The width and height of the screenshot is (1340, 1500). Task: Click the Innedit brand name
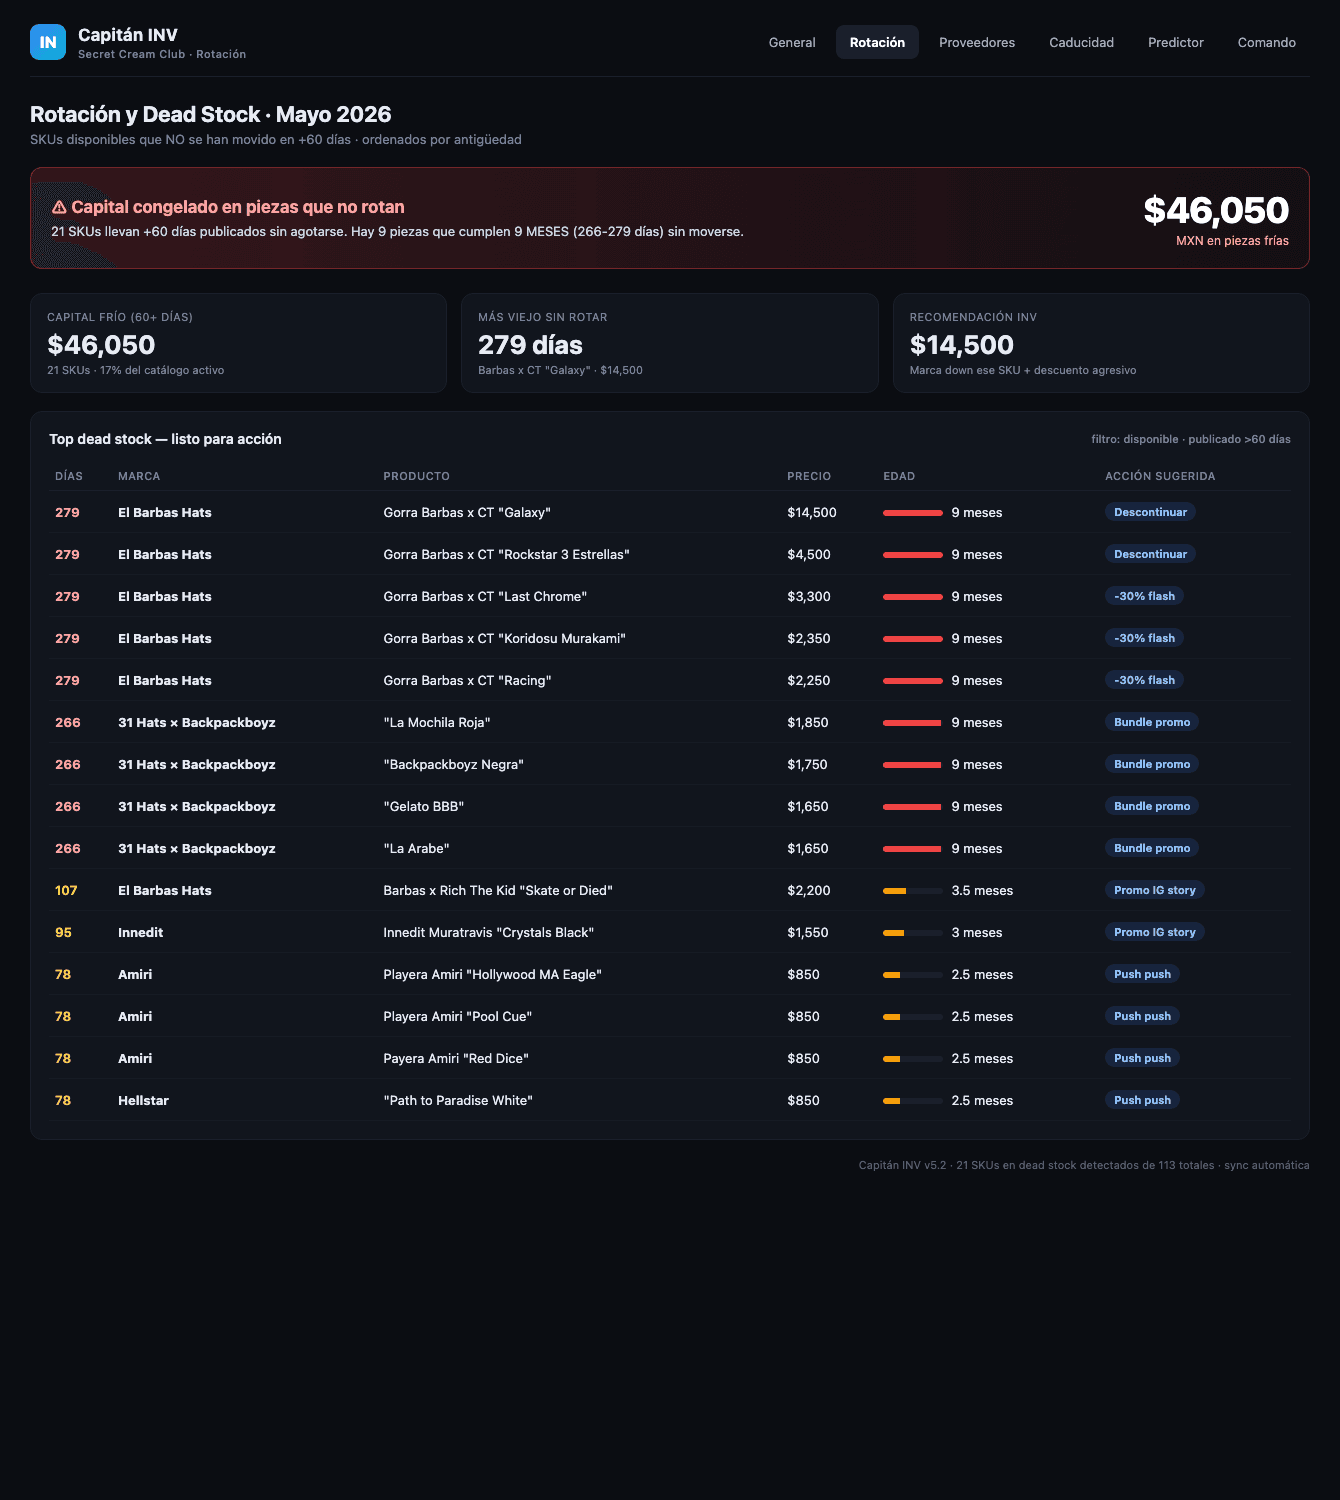pos(140,932)
